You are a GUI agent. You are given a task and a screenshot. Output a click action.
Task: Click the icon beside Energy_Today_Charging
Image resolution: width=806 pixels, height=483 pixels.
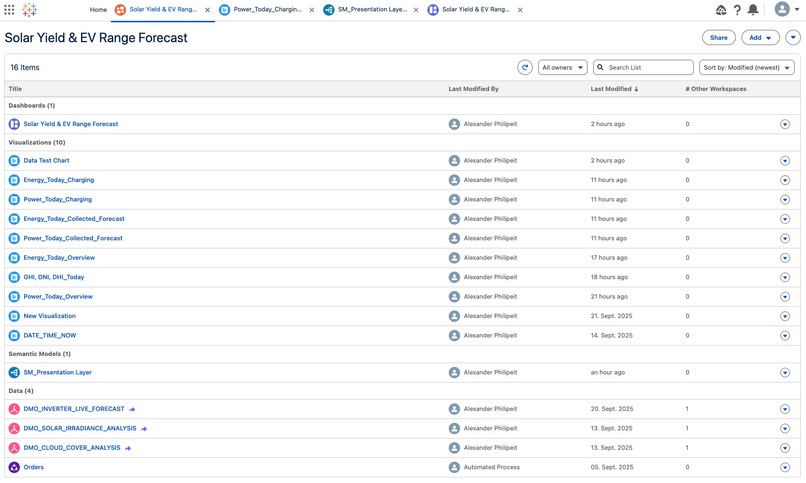14,180
